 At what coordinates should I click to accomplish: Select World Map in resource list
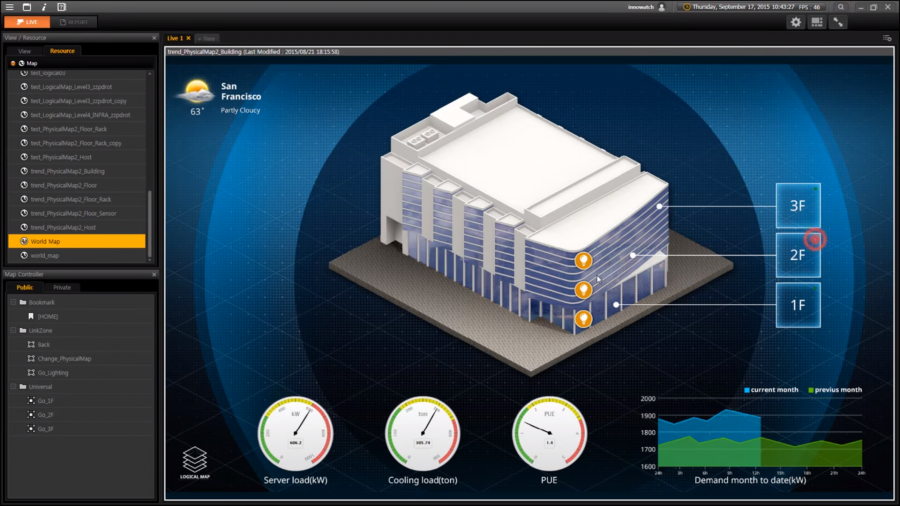pyautogui.click(x=77, y=242)
